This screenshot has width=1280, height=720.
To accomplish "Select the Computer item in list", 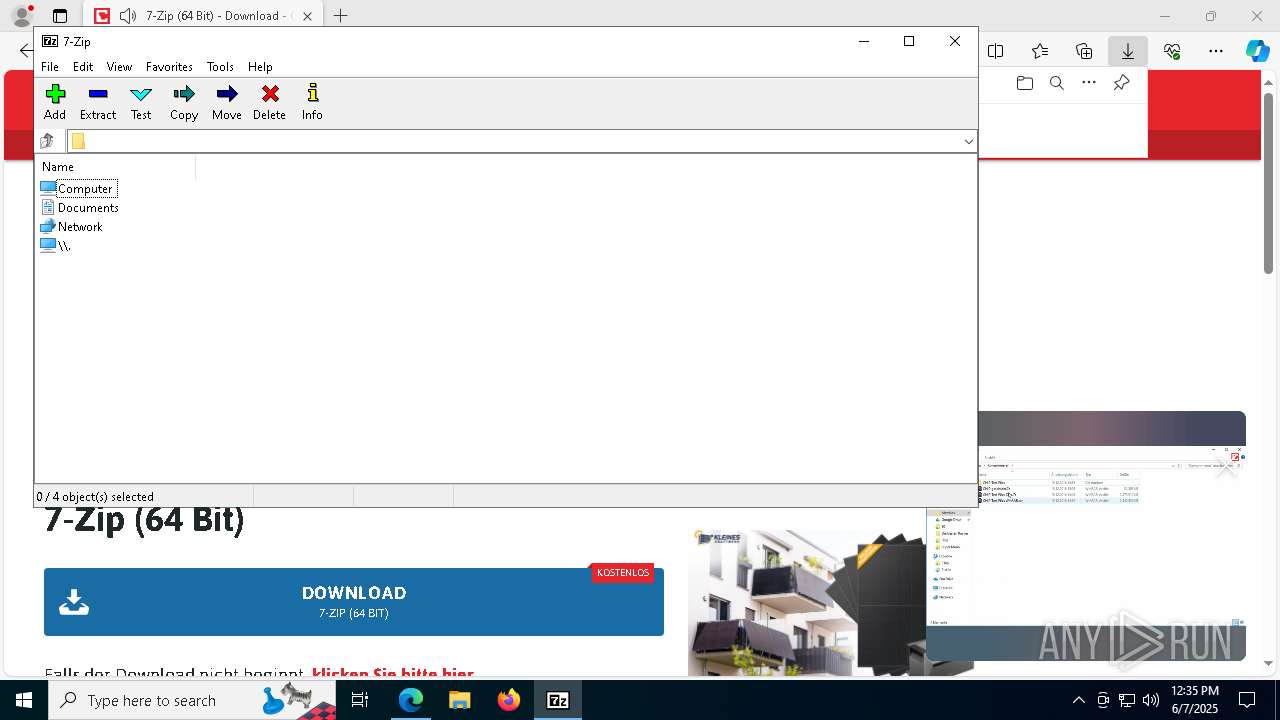I will click(x=79, y=188).
